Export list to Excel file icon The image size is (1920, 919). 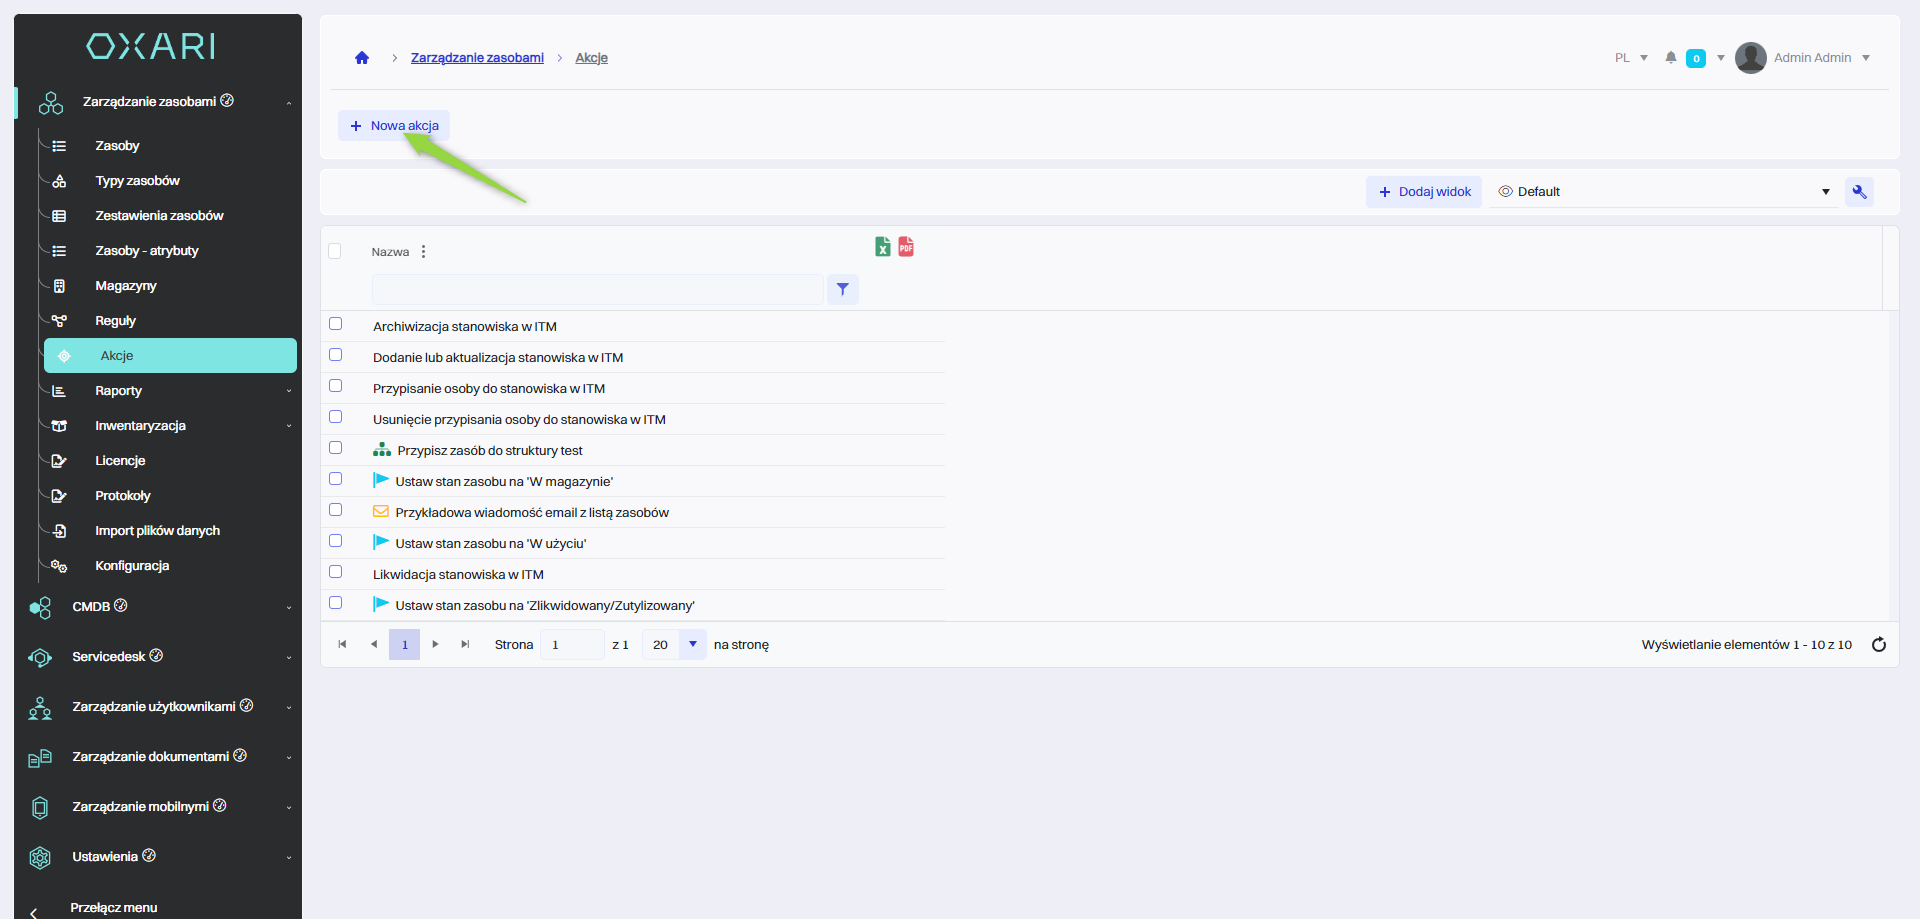click(882, 247)
